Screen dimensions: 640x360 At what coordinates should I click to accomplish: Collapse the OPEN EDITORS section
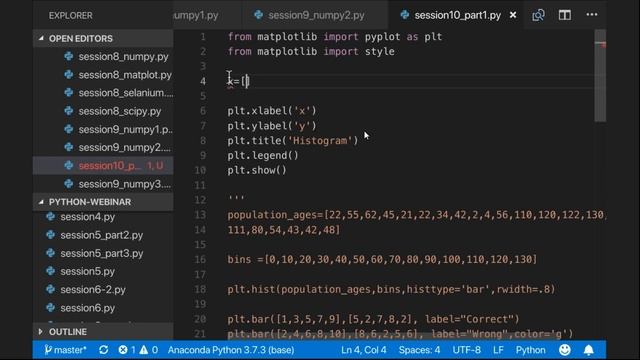(x=103, y=38)
